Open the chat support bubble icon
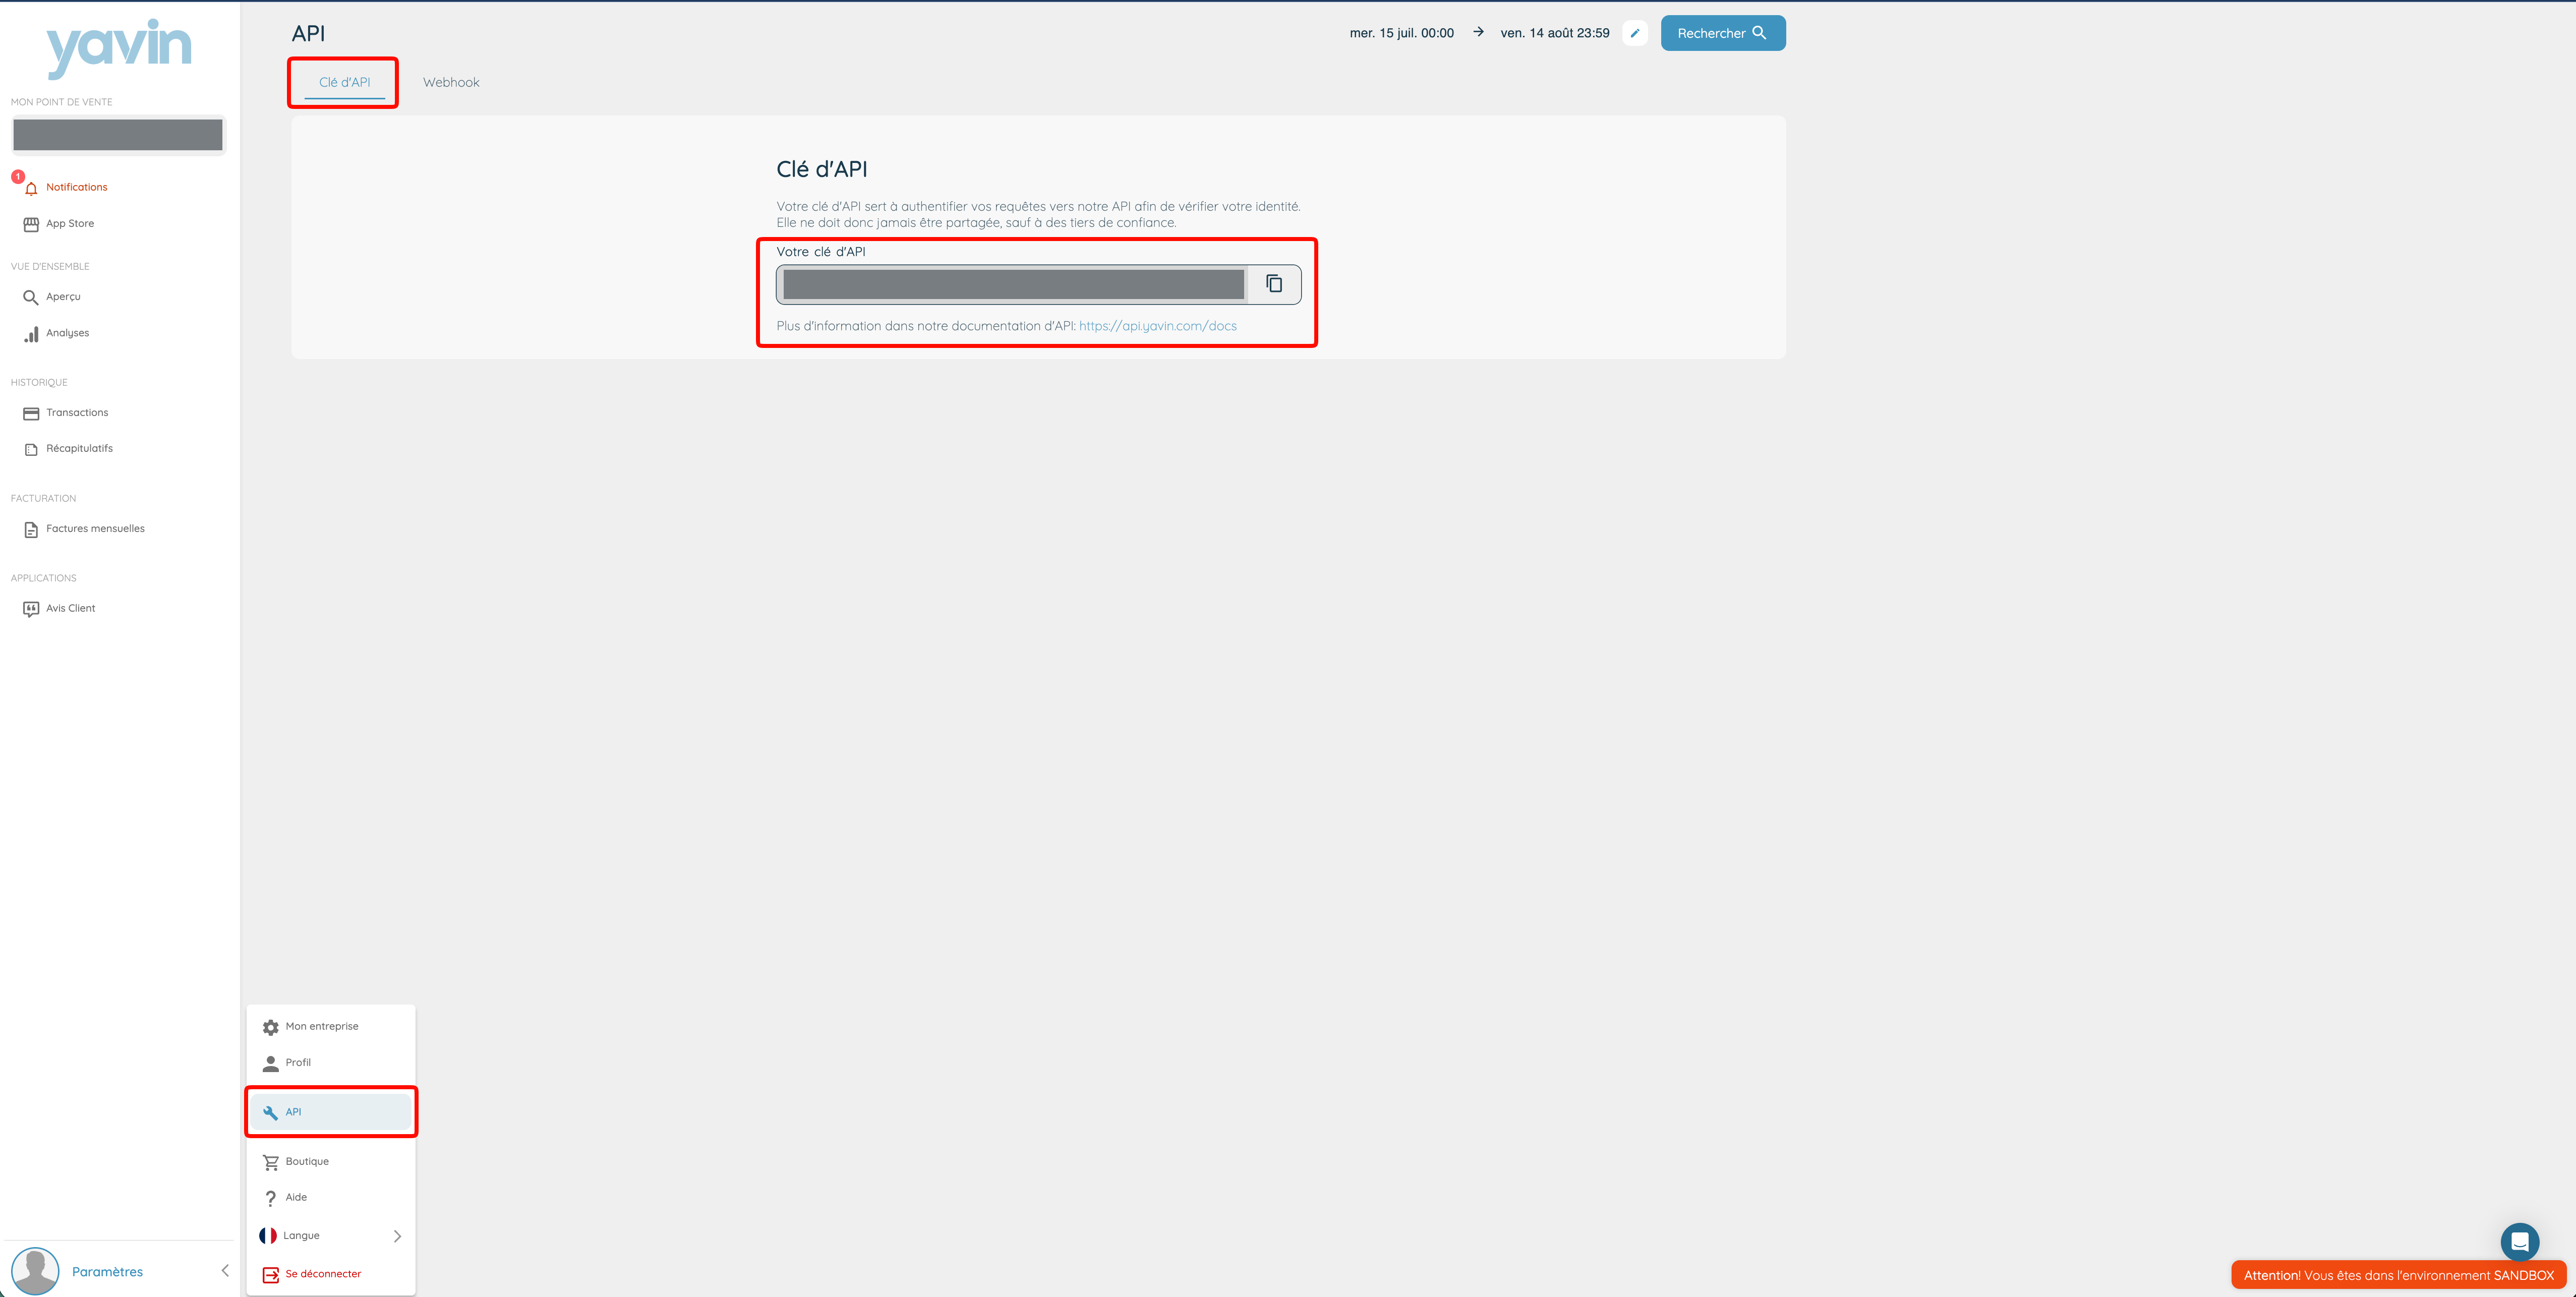2576x1297 pixels. 2519,1242
